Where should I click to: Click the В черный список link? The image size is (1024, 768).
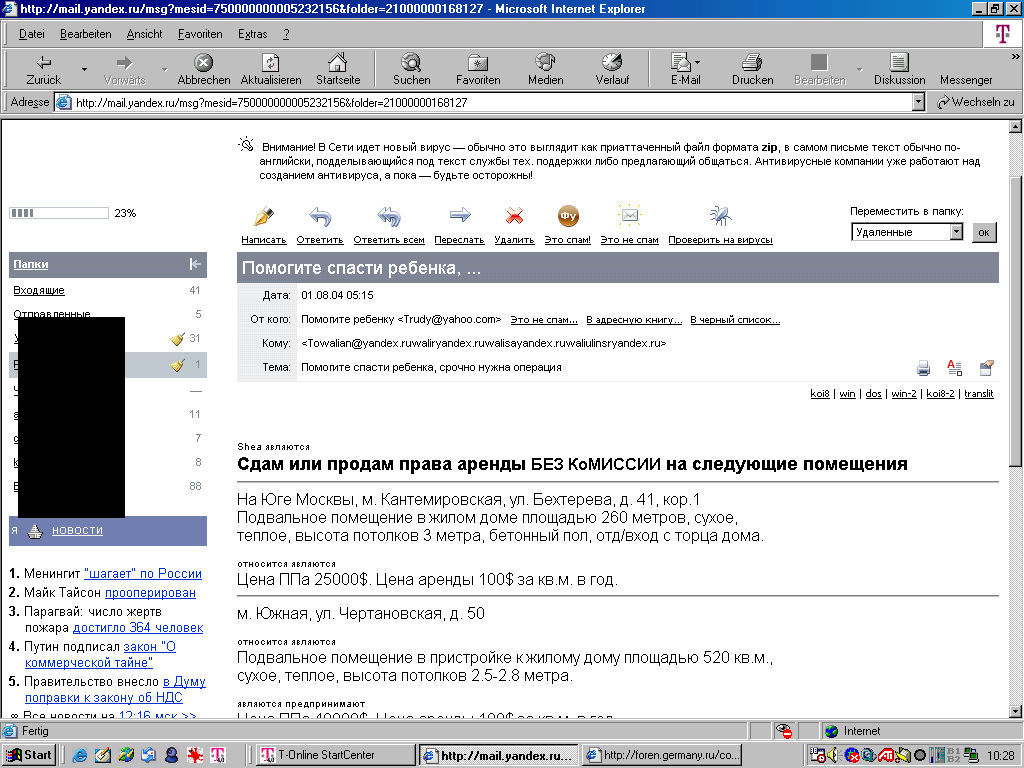pos(735,319)
